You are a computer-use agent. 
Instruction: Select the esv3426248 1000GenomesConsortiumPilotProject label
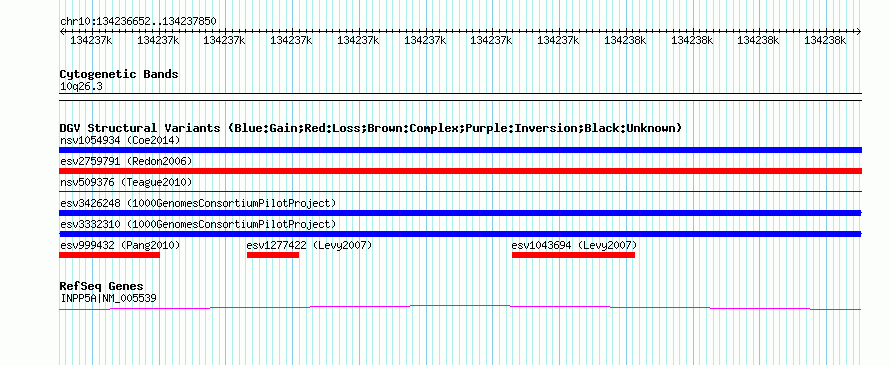click(198, 203)
